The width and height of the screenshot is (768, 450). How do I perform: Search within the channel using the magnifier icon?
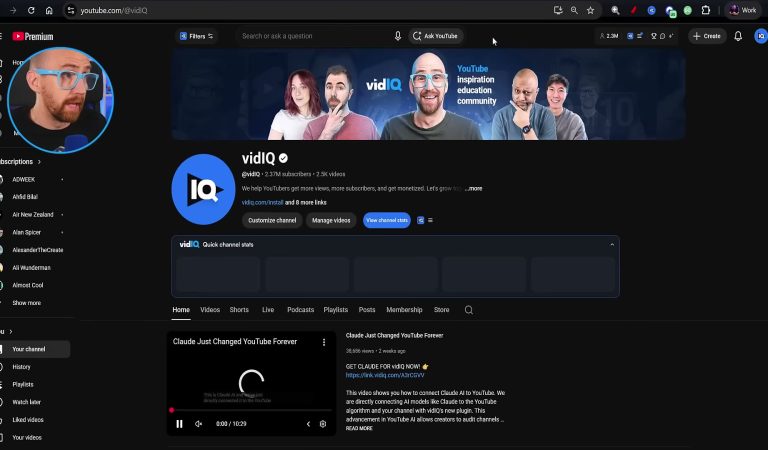[x=469, y=310]
